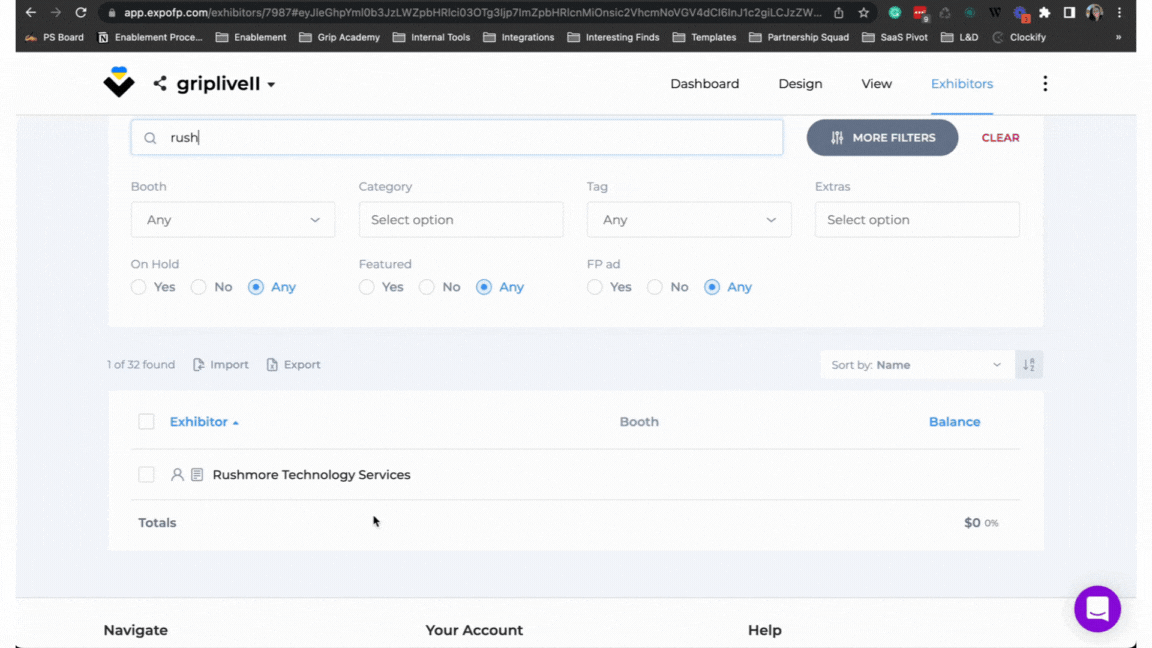
Task: Open the Sort by Name dropdown
Action: [915, 365]
